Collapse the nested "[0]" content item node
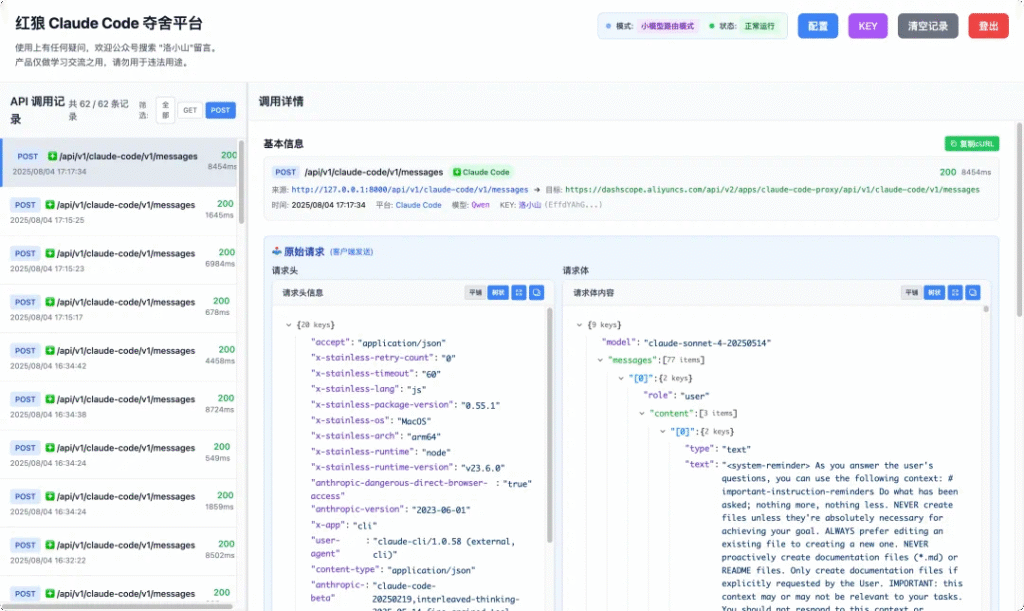The width and height of the screenshot is (1024, 611). tap(663, 431)
